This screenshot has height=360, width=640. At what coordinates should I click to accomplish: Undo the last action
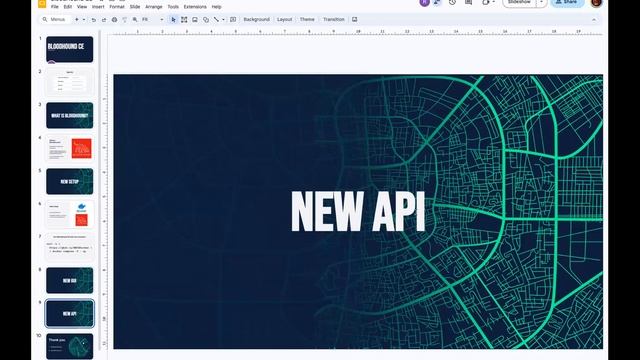[93, 20]
